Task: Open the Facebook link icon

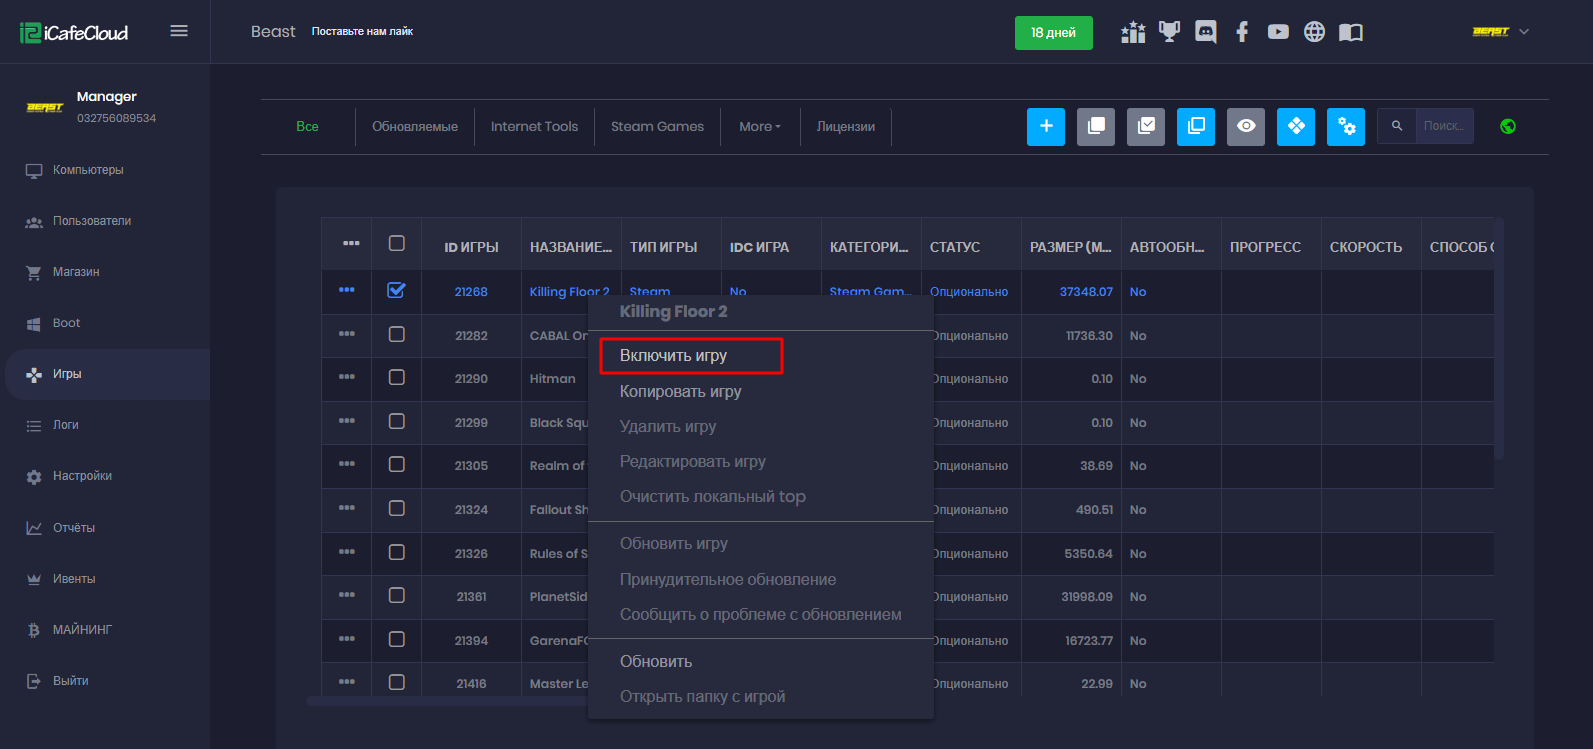Action: pyautogui.click(x=1242, y=32)
